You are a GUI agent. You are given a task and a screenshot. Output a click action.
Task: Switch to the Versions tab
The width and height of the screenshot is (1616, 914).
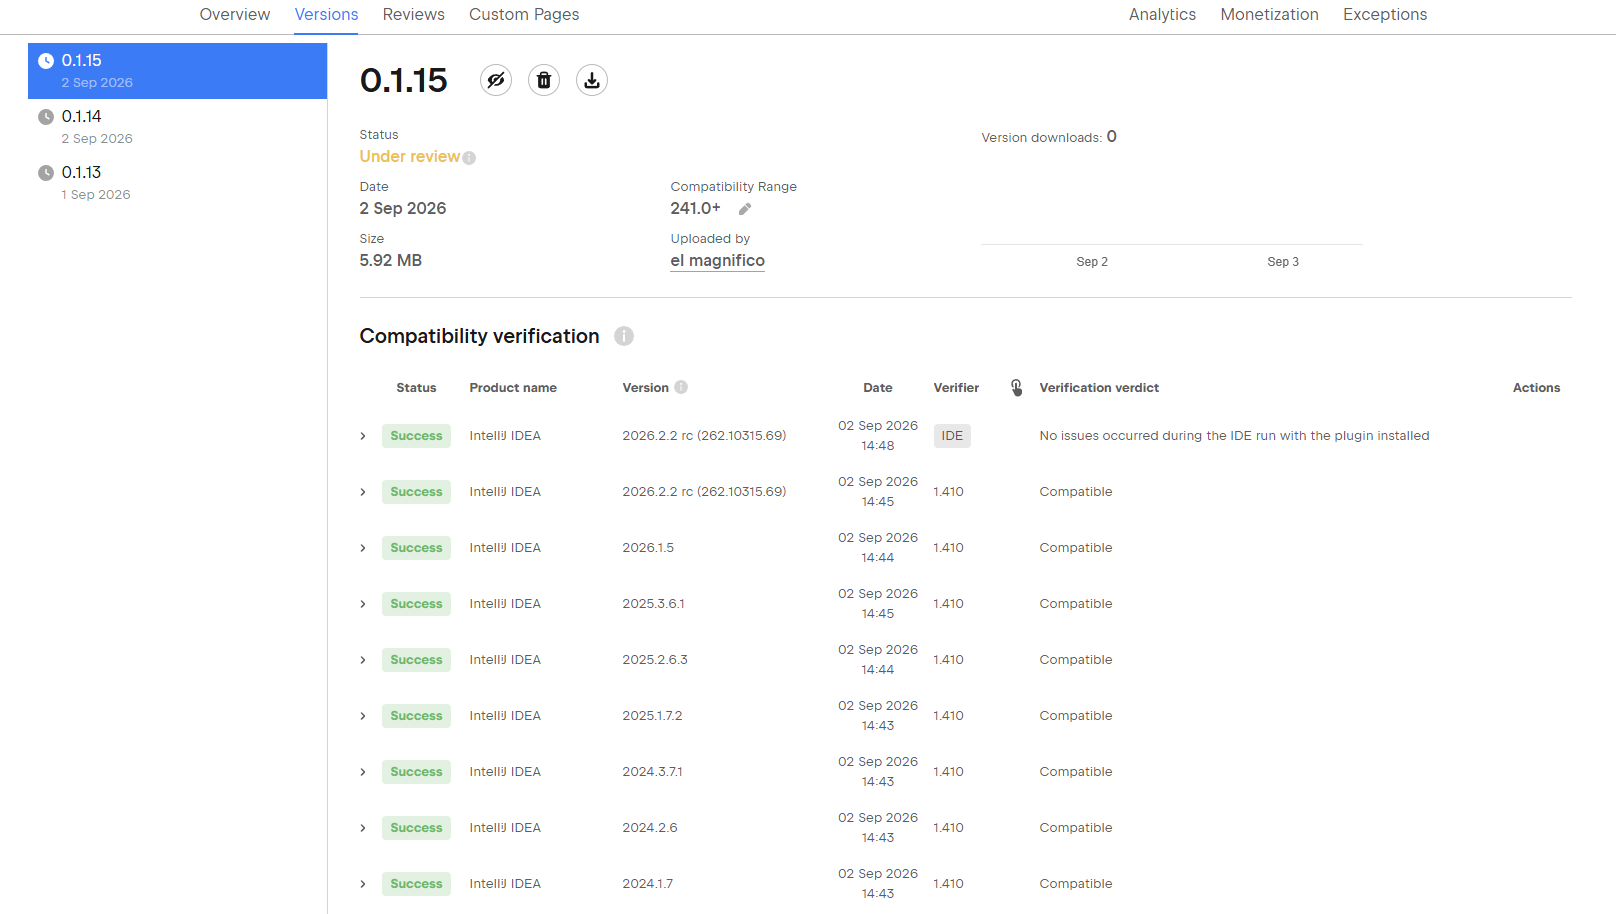coord(326,15)
